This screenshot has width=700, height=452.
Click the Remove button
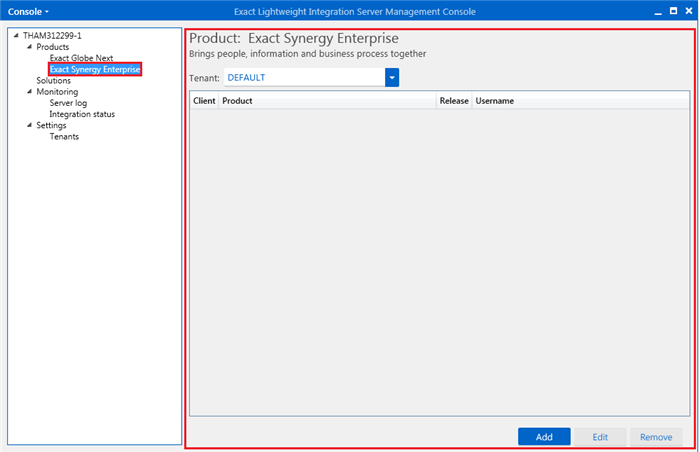[656, 437]
